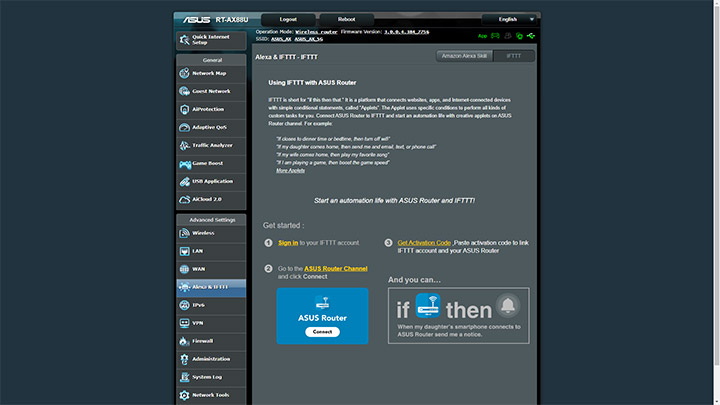The image size is (720, 405).
Task: Open the English language dropdown
Action: point(509,19)
